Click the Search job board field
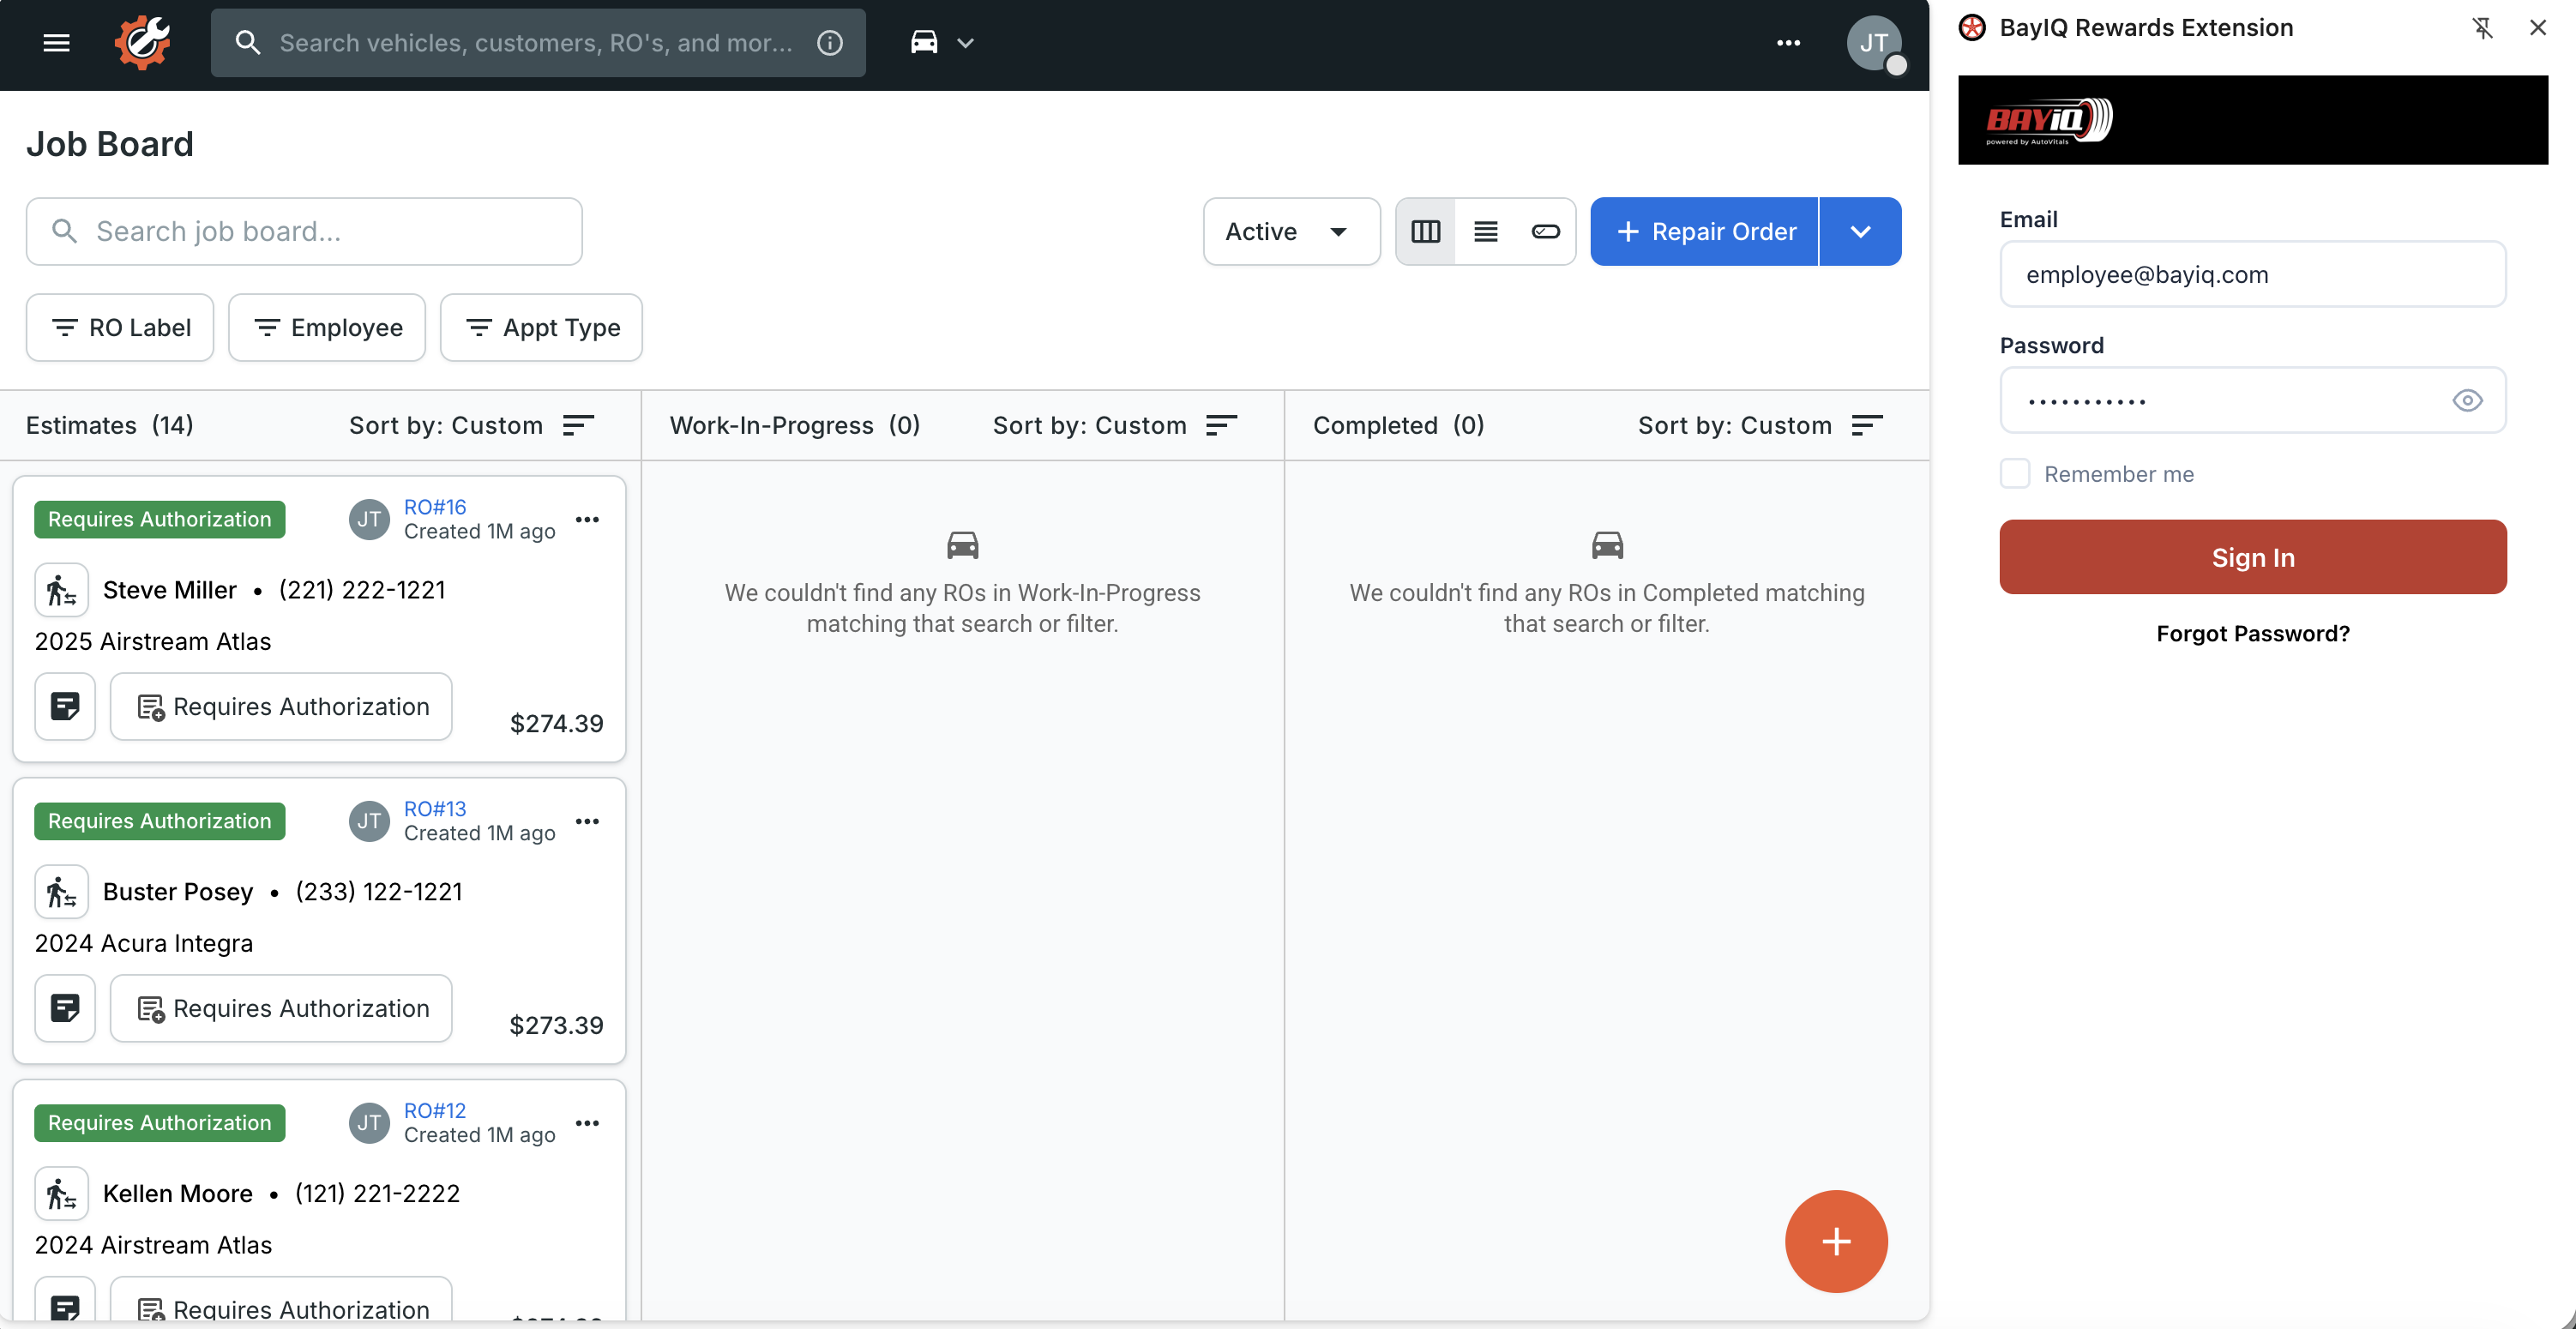 point(304,231)
